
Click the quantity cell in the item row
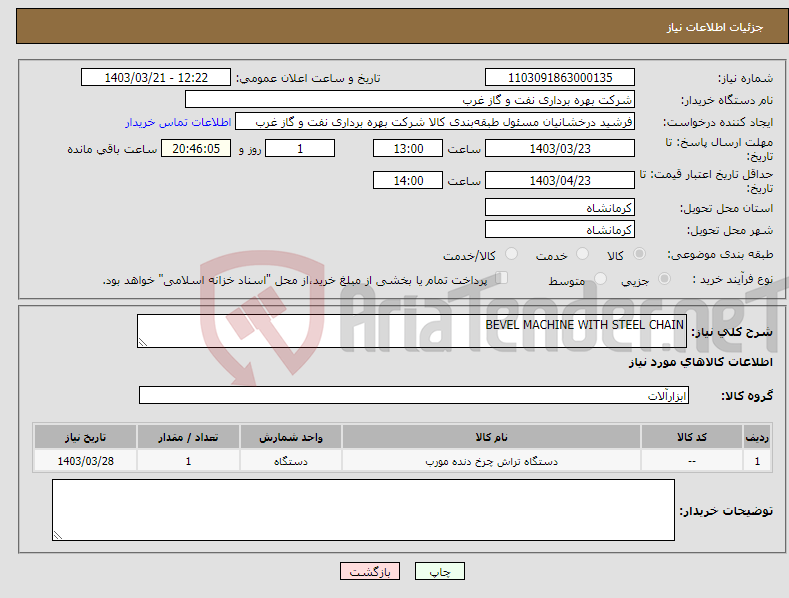[188, 461]
